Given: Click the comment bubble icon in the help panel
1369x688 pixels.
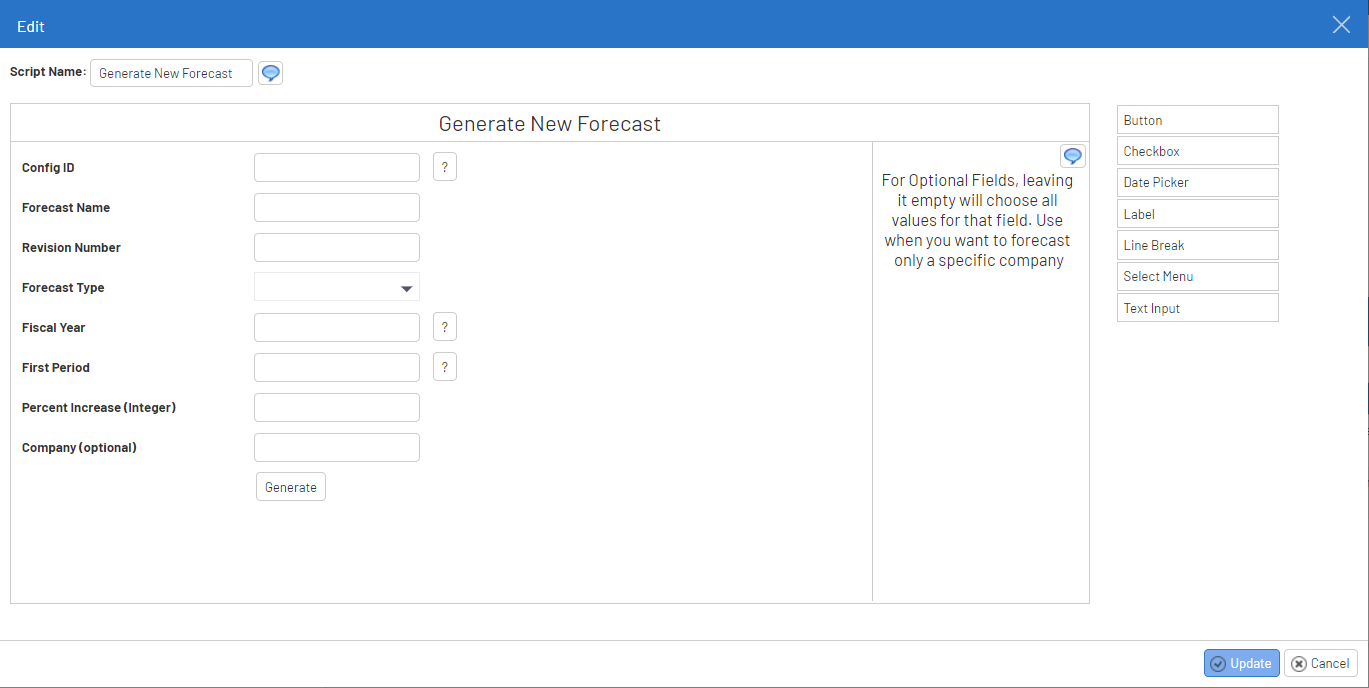Looking at the screenshot, I should 1072,156.
